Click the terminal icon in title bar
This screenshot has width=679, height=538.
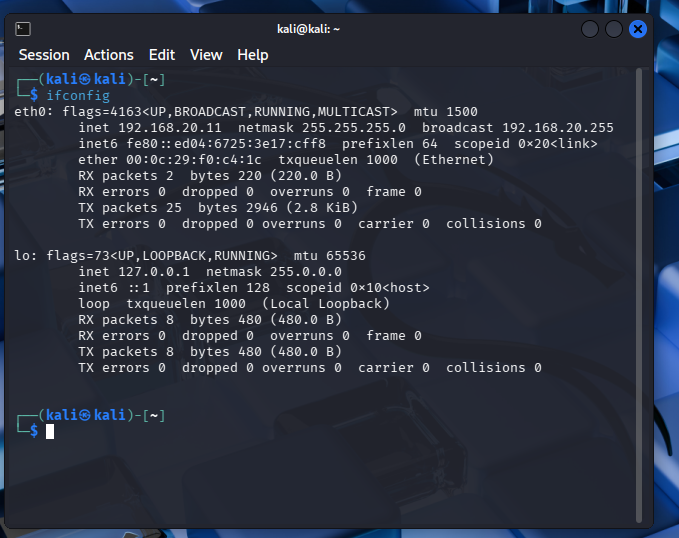(x=23, y=29)
